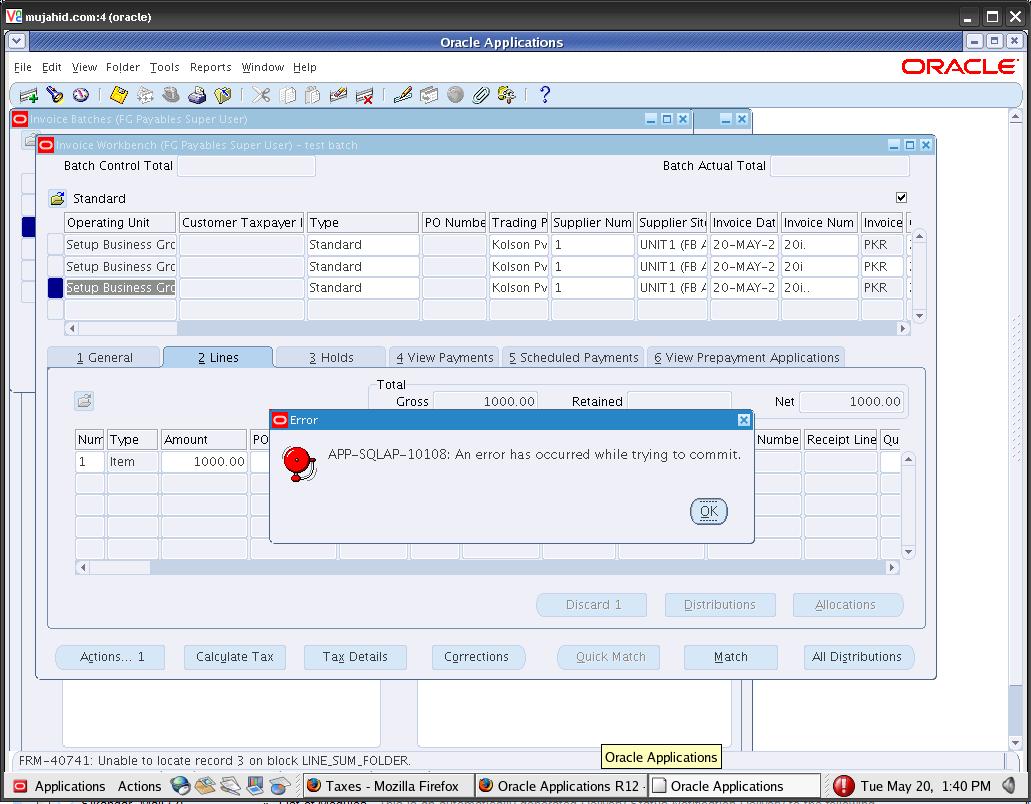Click invoice grid vertical scroll down arrow
The height and width of the screenshot is (804, 1031).
(919, 316)
